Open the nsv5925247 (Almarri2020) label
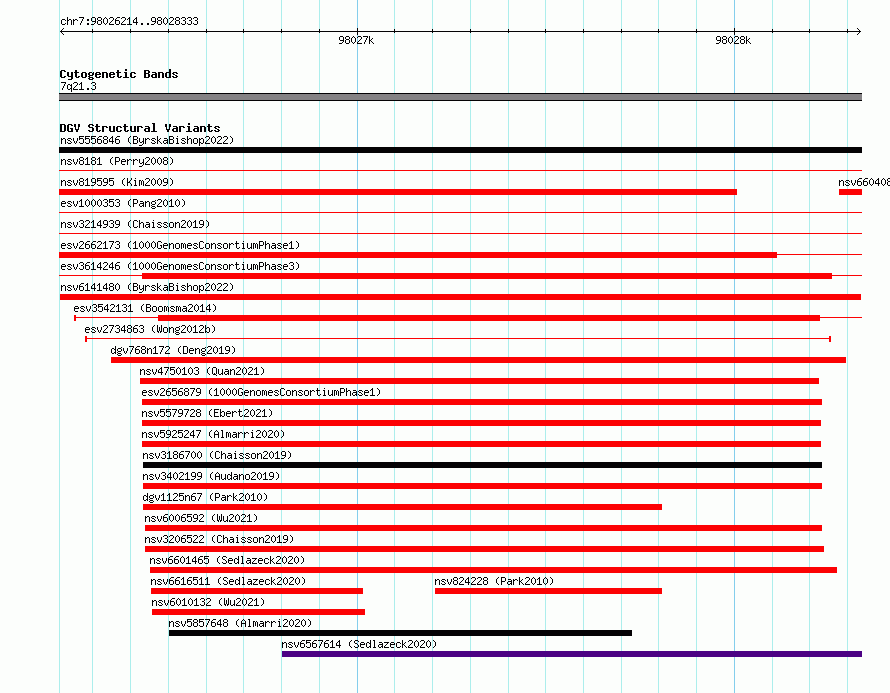890x693 pixels. pyautogui.click(x=213, y=434)
